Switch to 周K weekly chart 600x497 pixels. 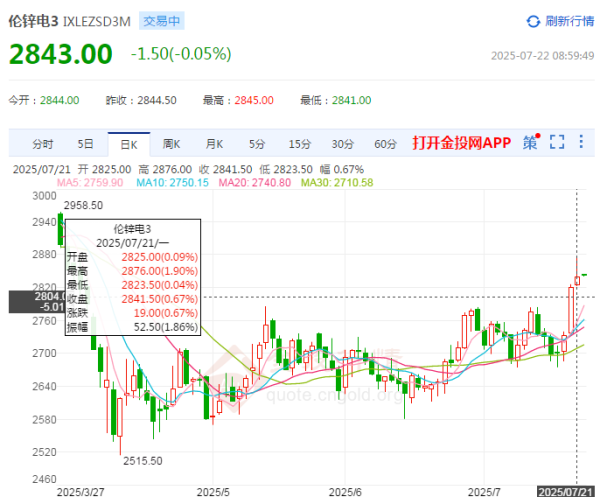[171, 144]
